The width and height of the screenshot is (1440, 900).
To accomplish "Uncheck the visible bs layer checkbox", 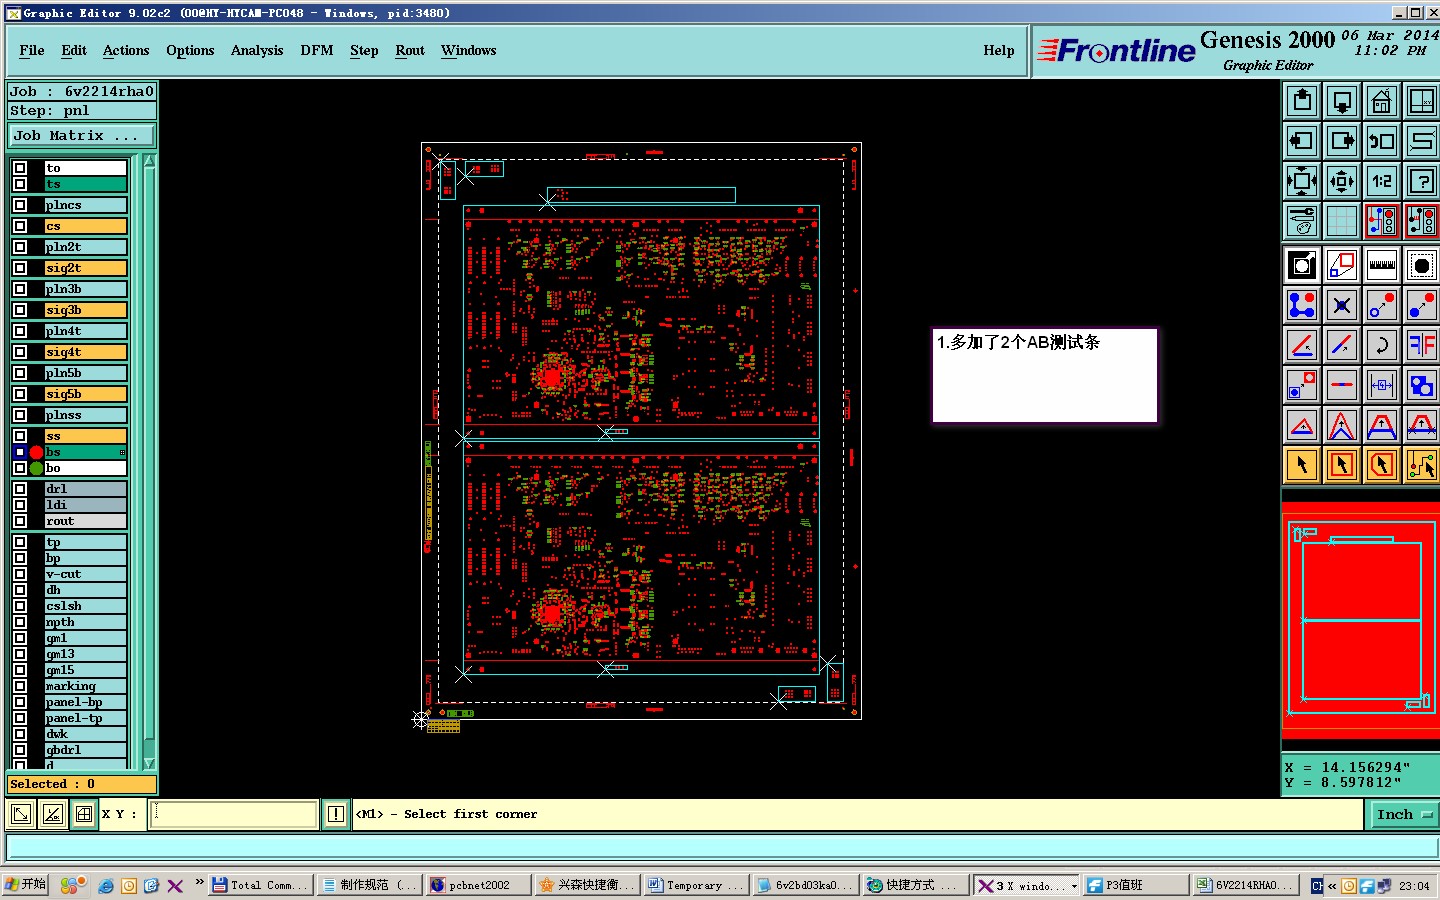I will pyautogui.click(x=20, y=452).
